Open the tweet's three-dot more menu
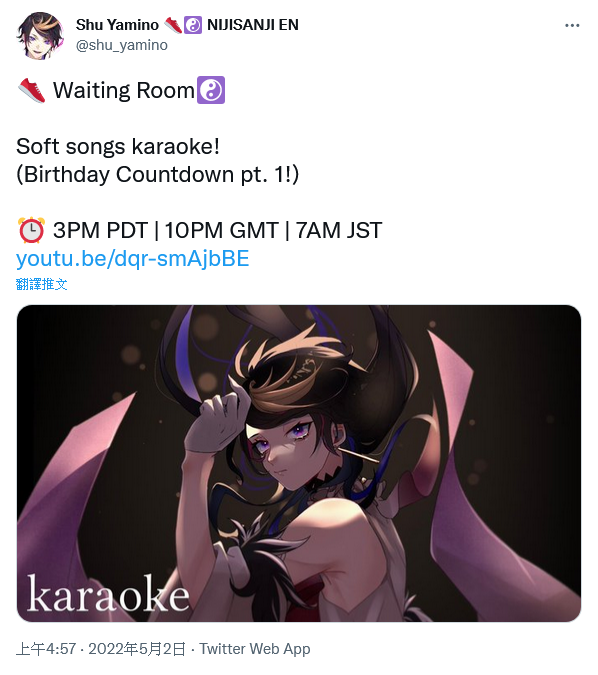This screenshot has height=675, width=598. [x=572, y=26]
